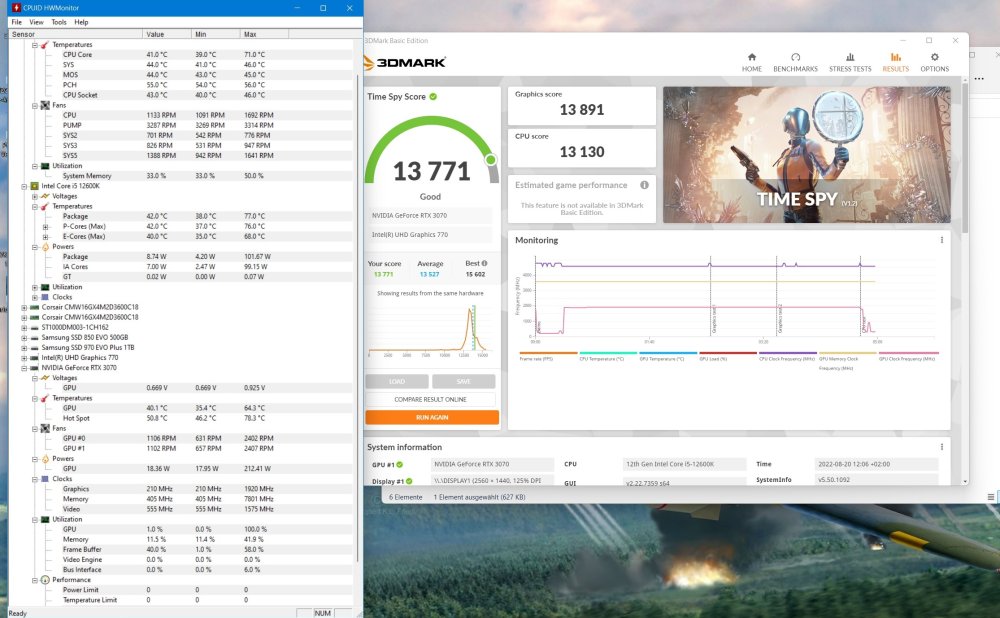
Task: Open the STRESS TESTS section
Action: pyautogui.click(x=850, y=62)
